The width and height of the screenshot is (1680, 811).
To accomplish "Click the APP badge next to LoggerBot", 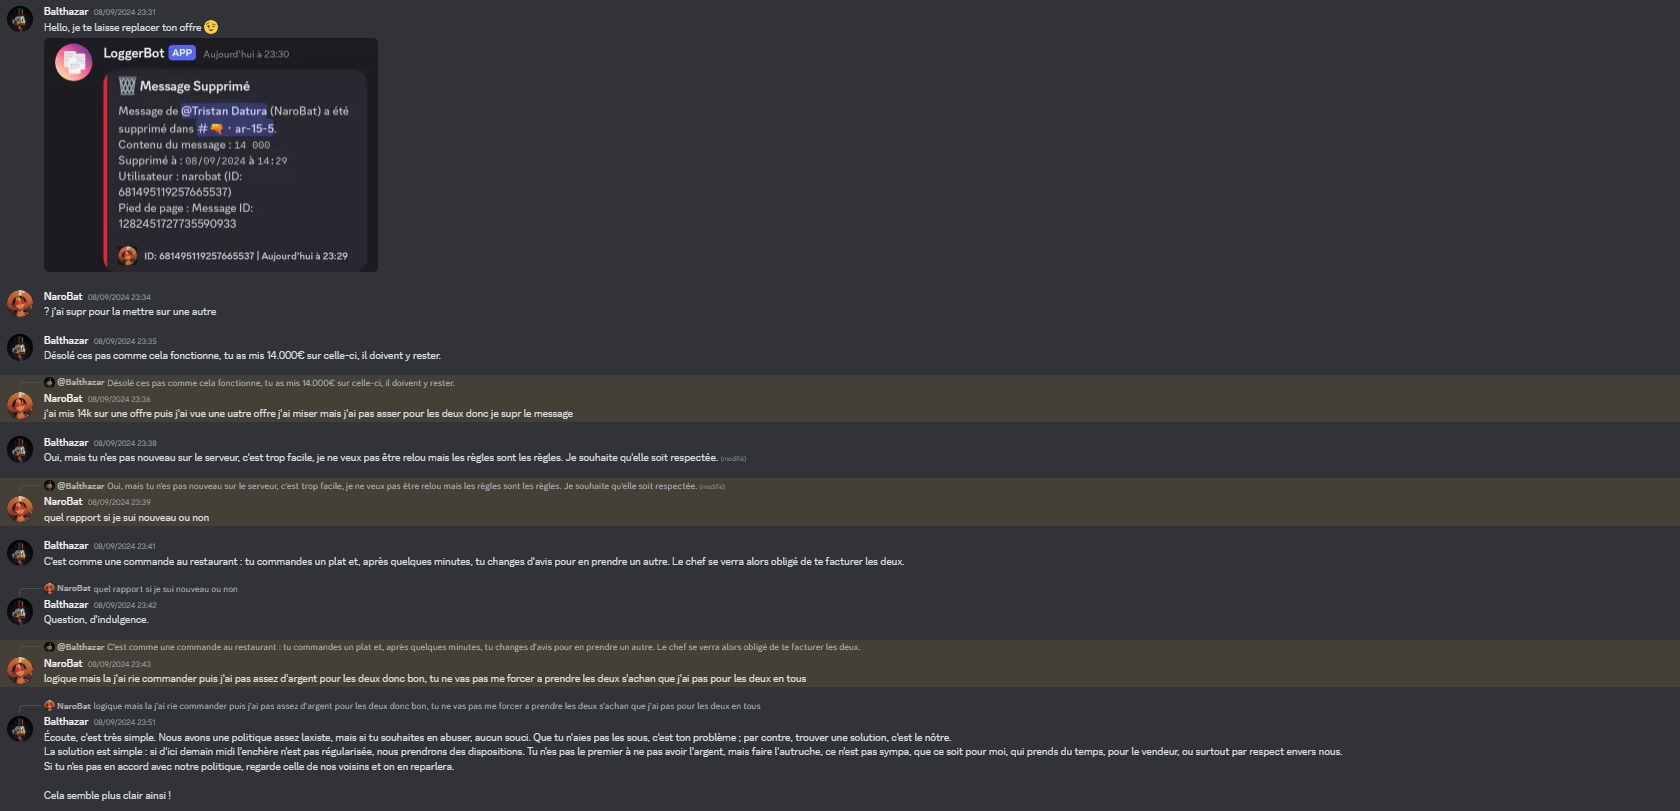I will tap(182, 53).
